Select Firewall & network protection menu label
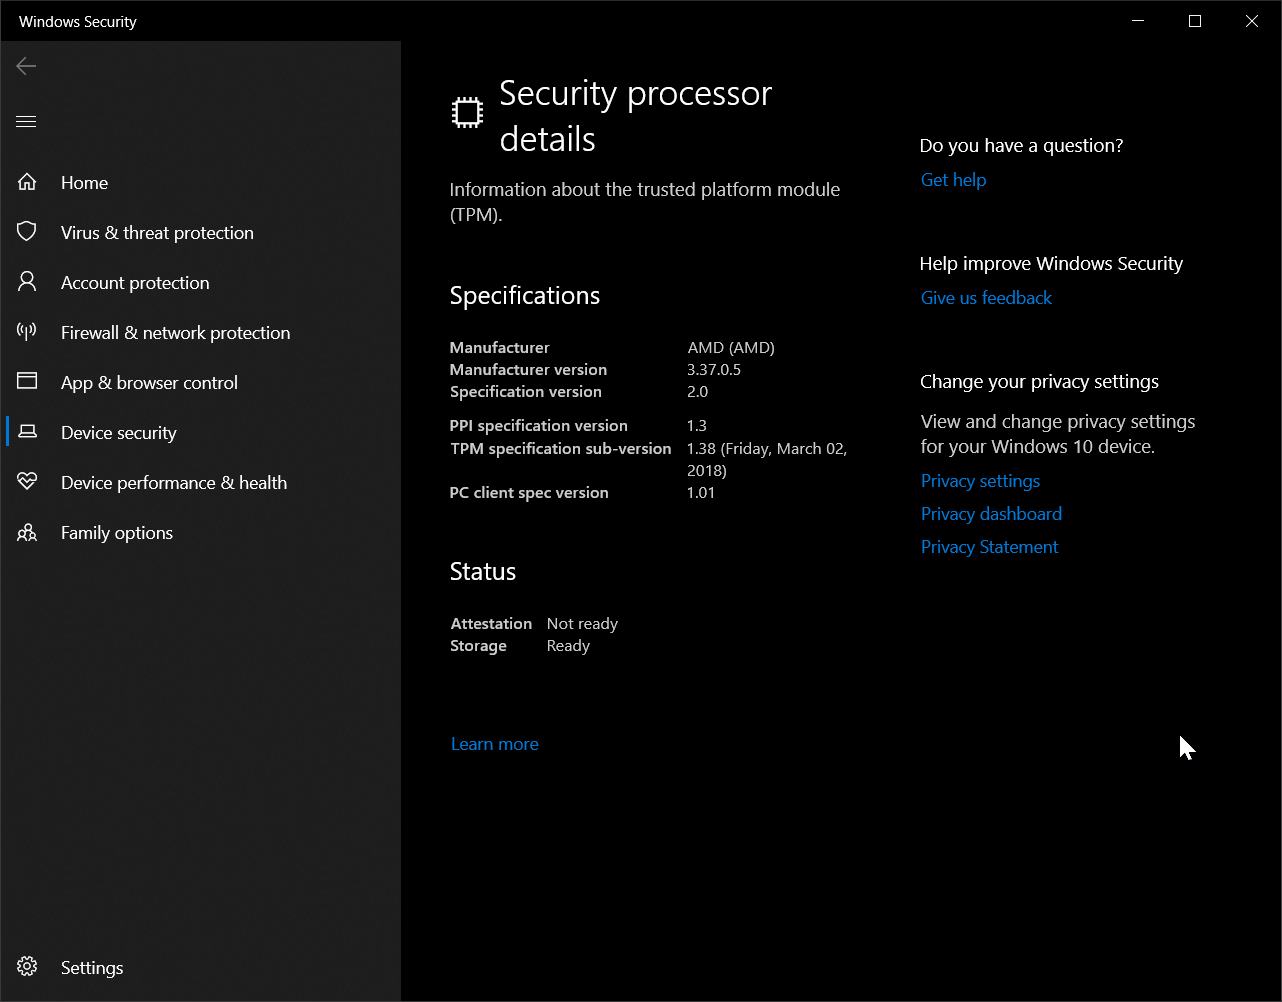Screen dimensions: 1282x1002 point(175,333)
